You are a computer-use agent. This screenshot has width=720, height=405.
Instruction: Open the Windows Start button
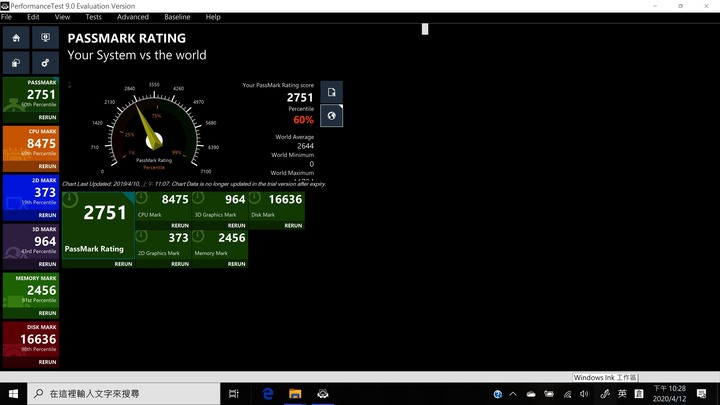click(13, 394)
